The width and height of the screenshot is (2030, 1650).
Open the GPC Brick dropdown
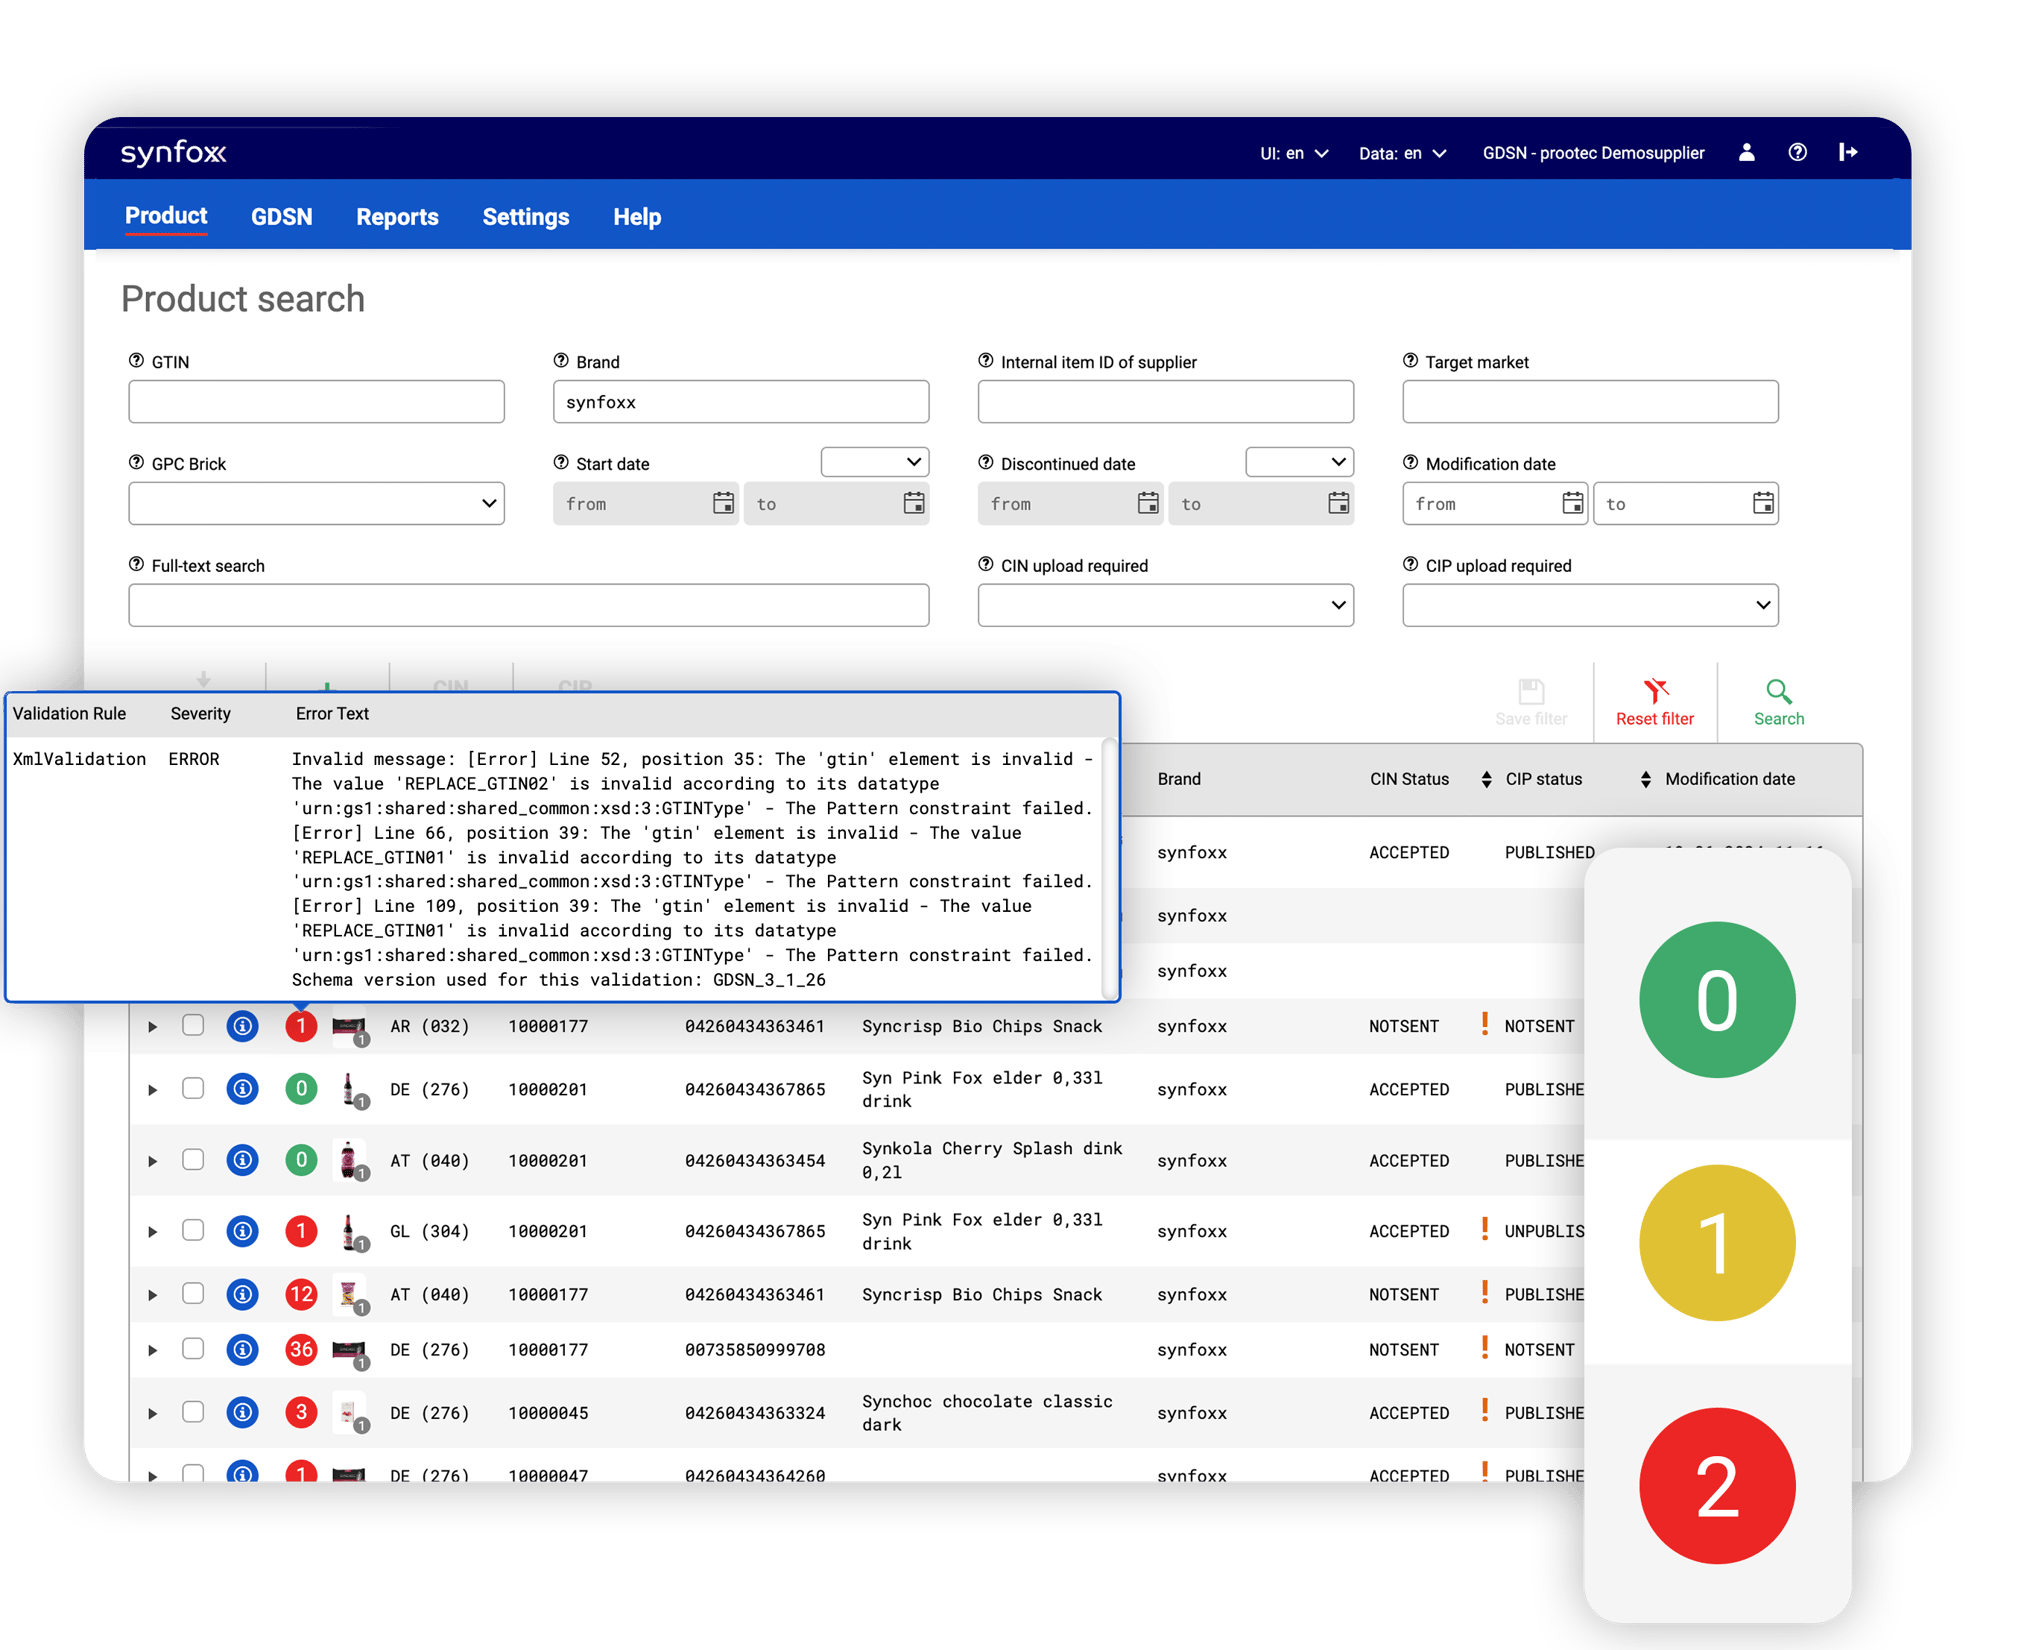(x=316, y=503)
